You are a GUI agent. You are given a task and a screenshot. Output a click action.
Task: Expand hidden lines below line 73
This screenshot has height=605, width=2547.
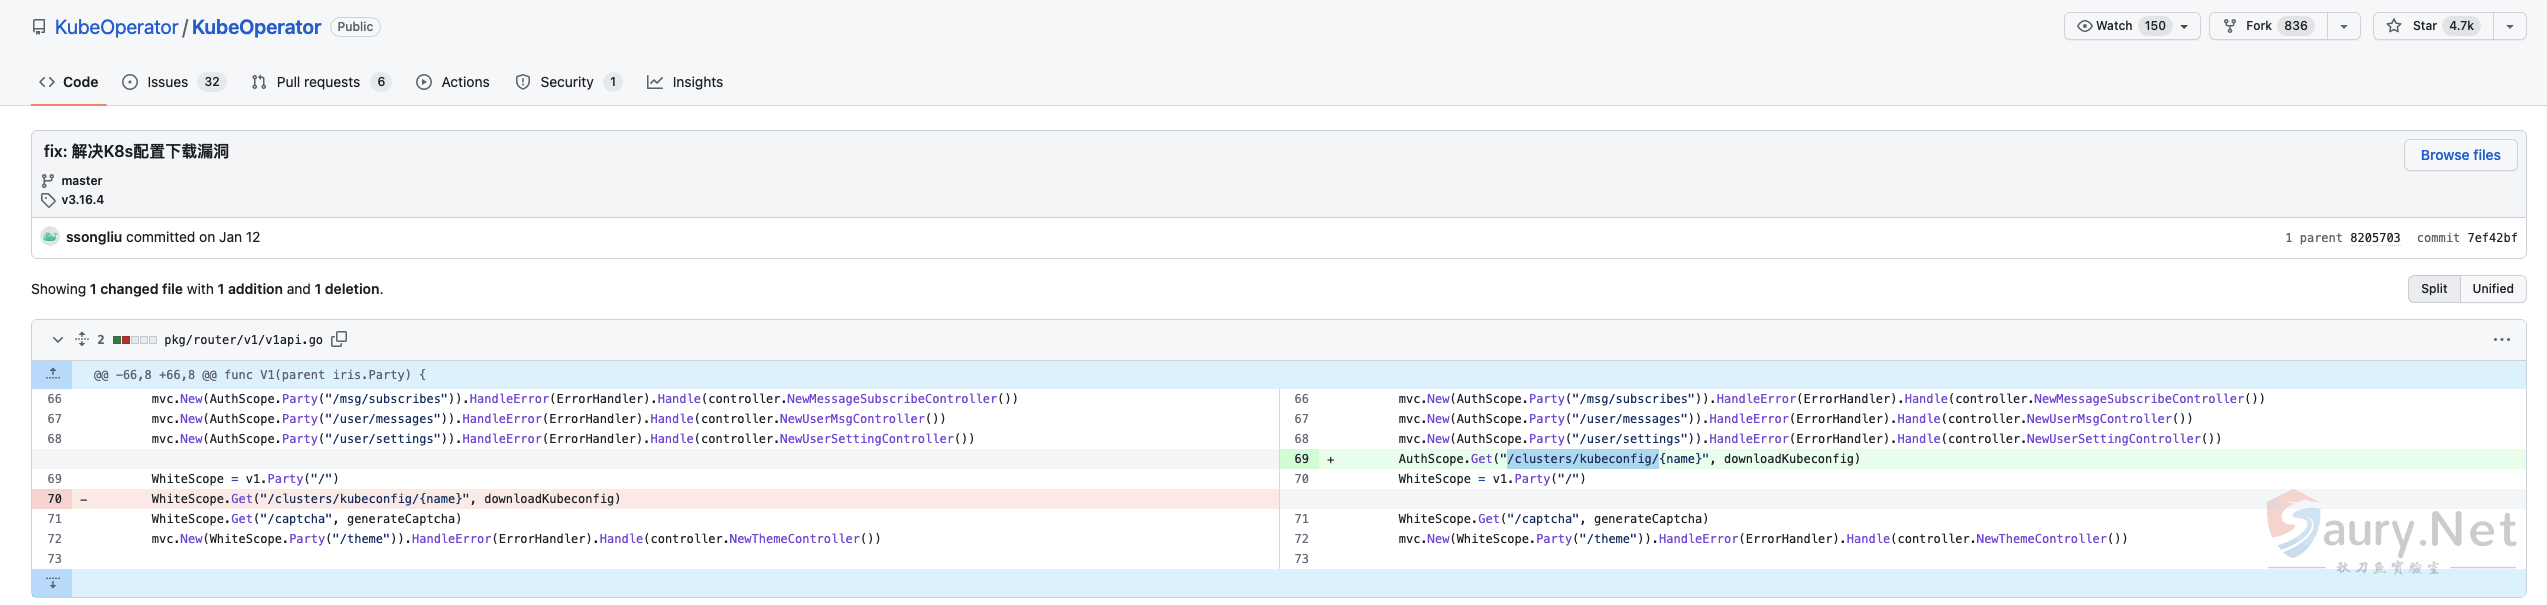[52, 583]
